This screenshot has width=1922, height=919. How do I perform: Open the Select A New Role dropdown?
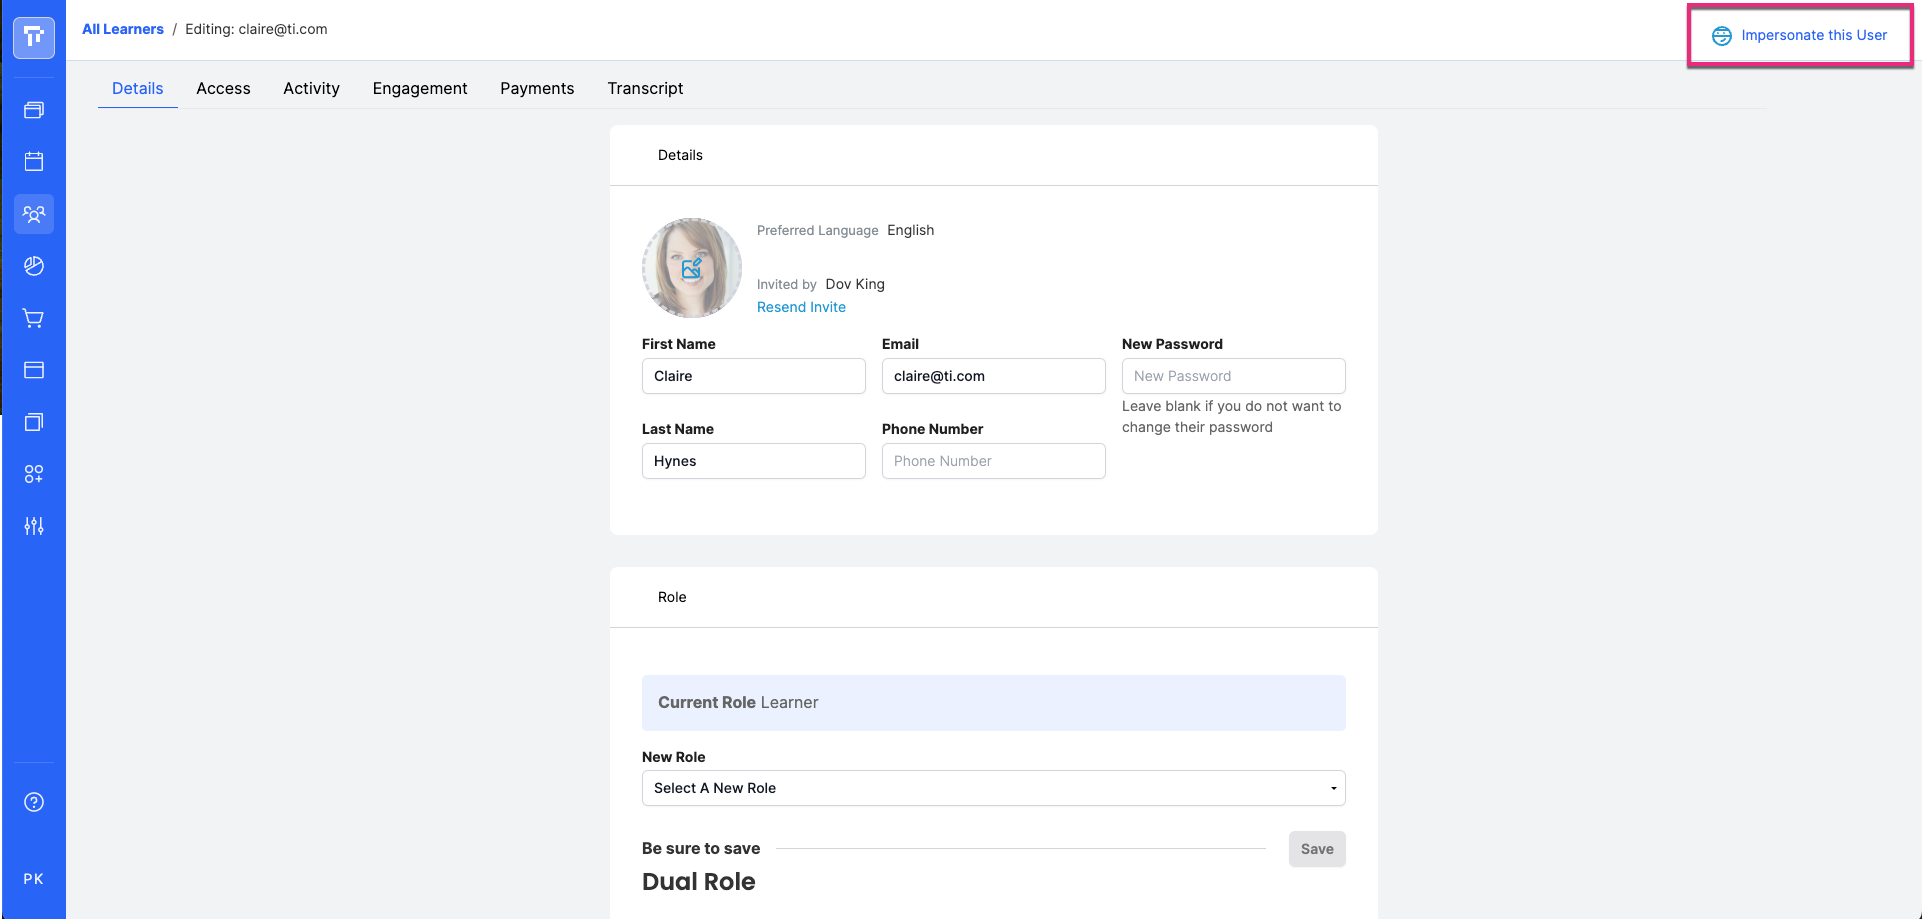point(993,788)
